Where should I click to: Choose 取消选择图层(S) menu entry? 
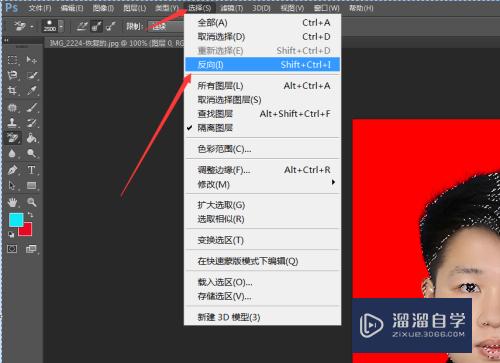(262, 100)
